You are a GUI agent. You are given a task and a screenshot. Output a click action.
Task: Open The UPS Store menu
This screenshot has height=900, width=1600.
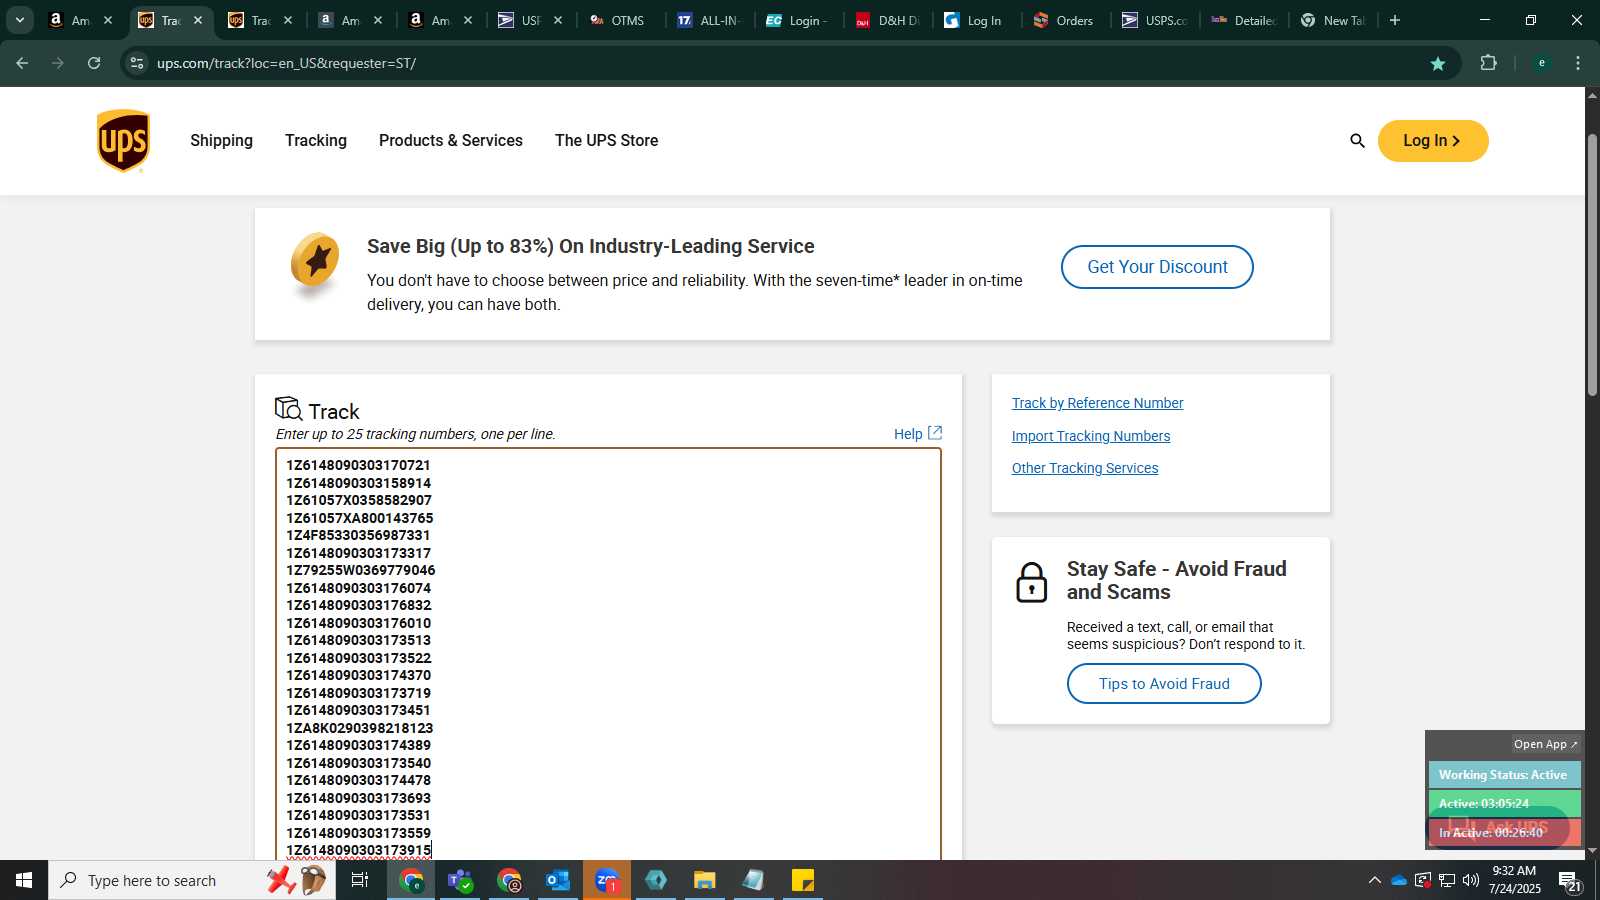(606, 141)
